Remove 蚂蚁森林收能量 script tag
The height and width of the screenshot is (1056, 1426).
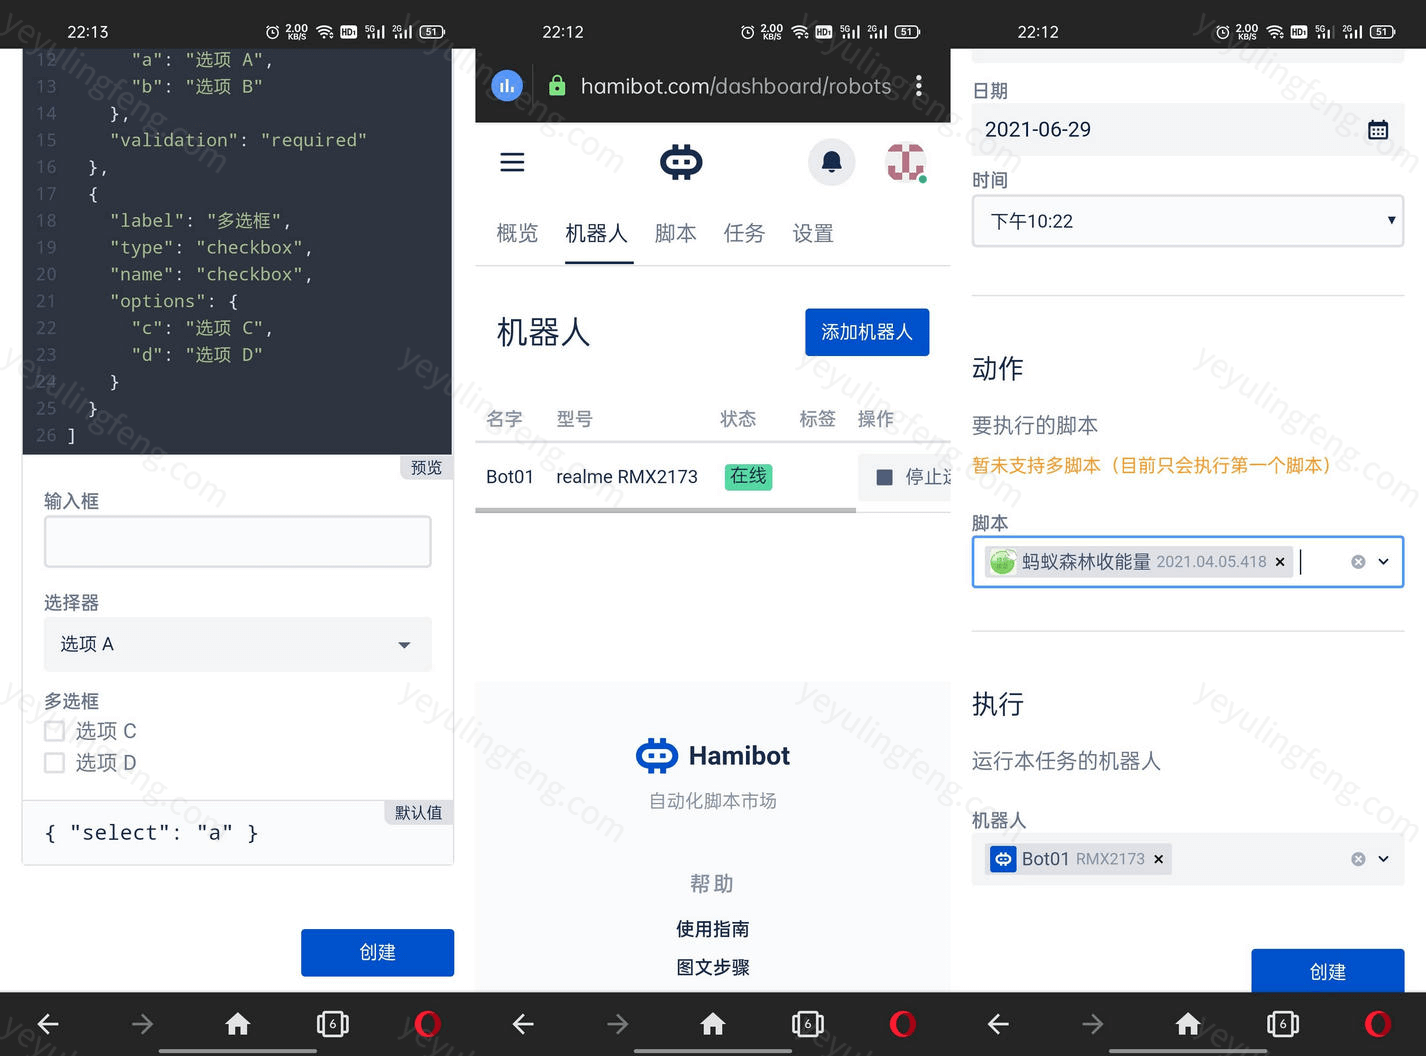1280,562
